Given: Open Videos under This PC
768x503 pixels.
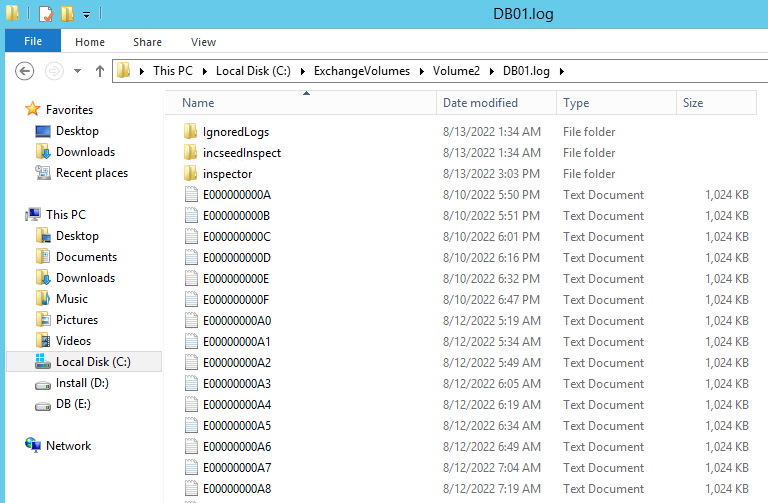Looking at the screenshot, I should pos(73,341).
